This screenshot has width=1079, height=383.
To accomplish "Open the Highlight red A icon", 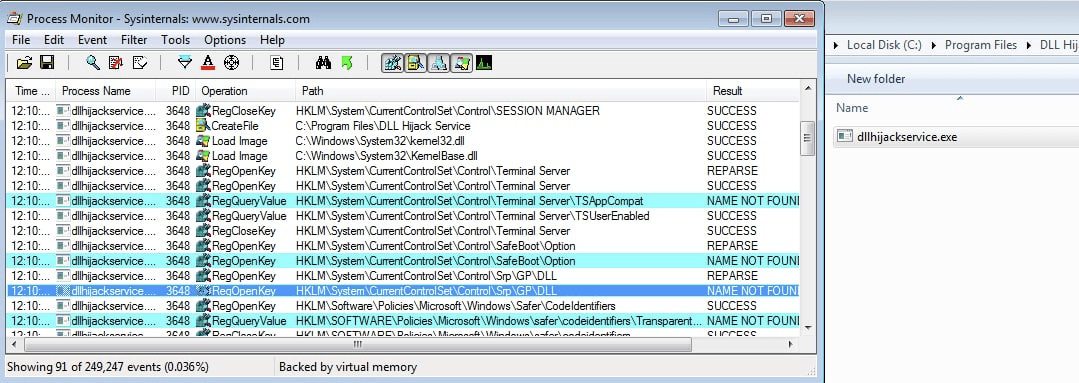I will pyautogui.click(x=209, y=63).
